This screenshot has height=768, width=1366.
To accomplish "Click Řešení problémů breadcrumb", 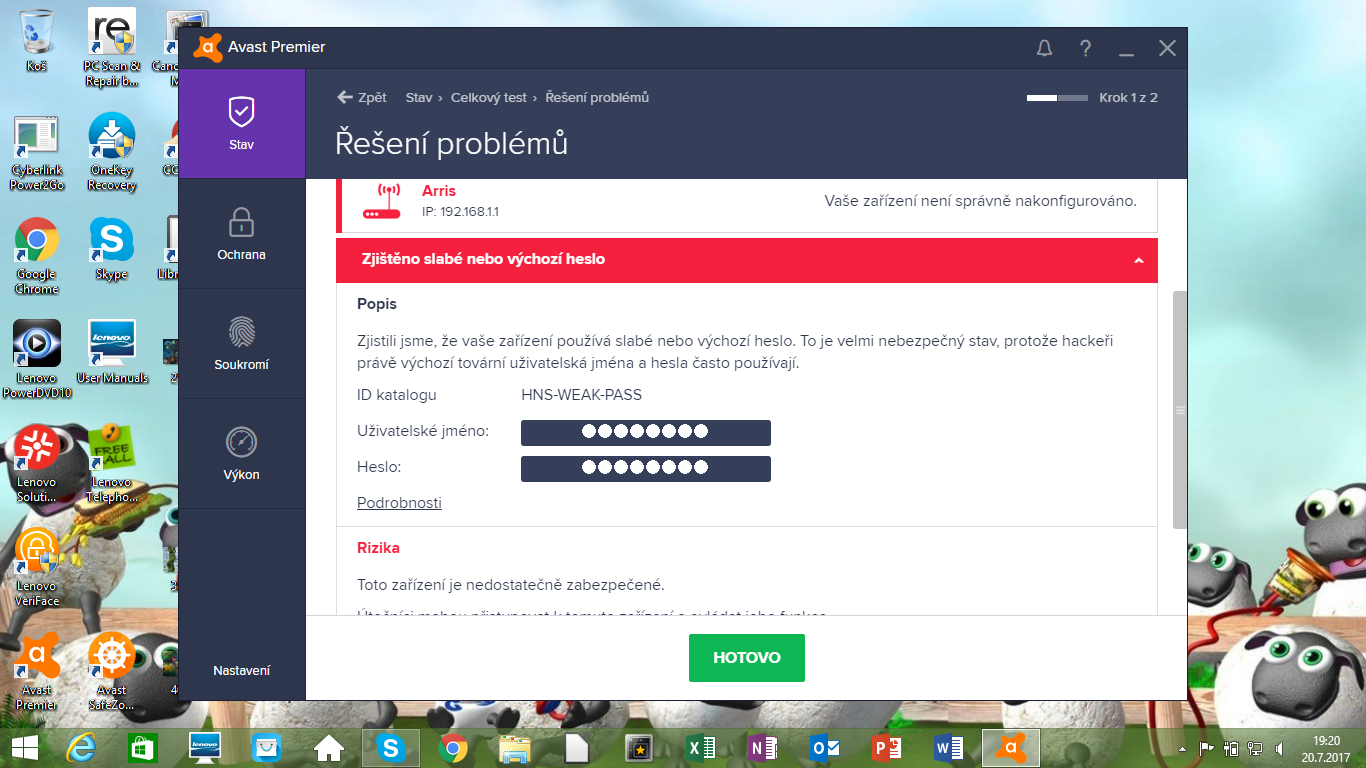I will point(597,97).
